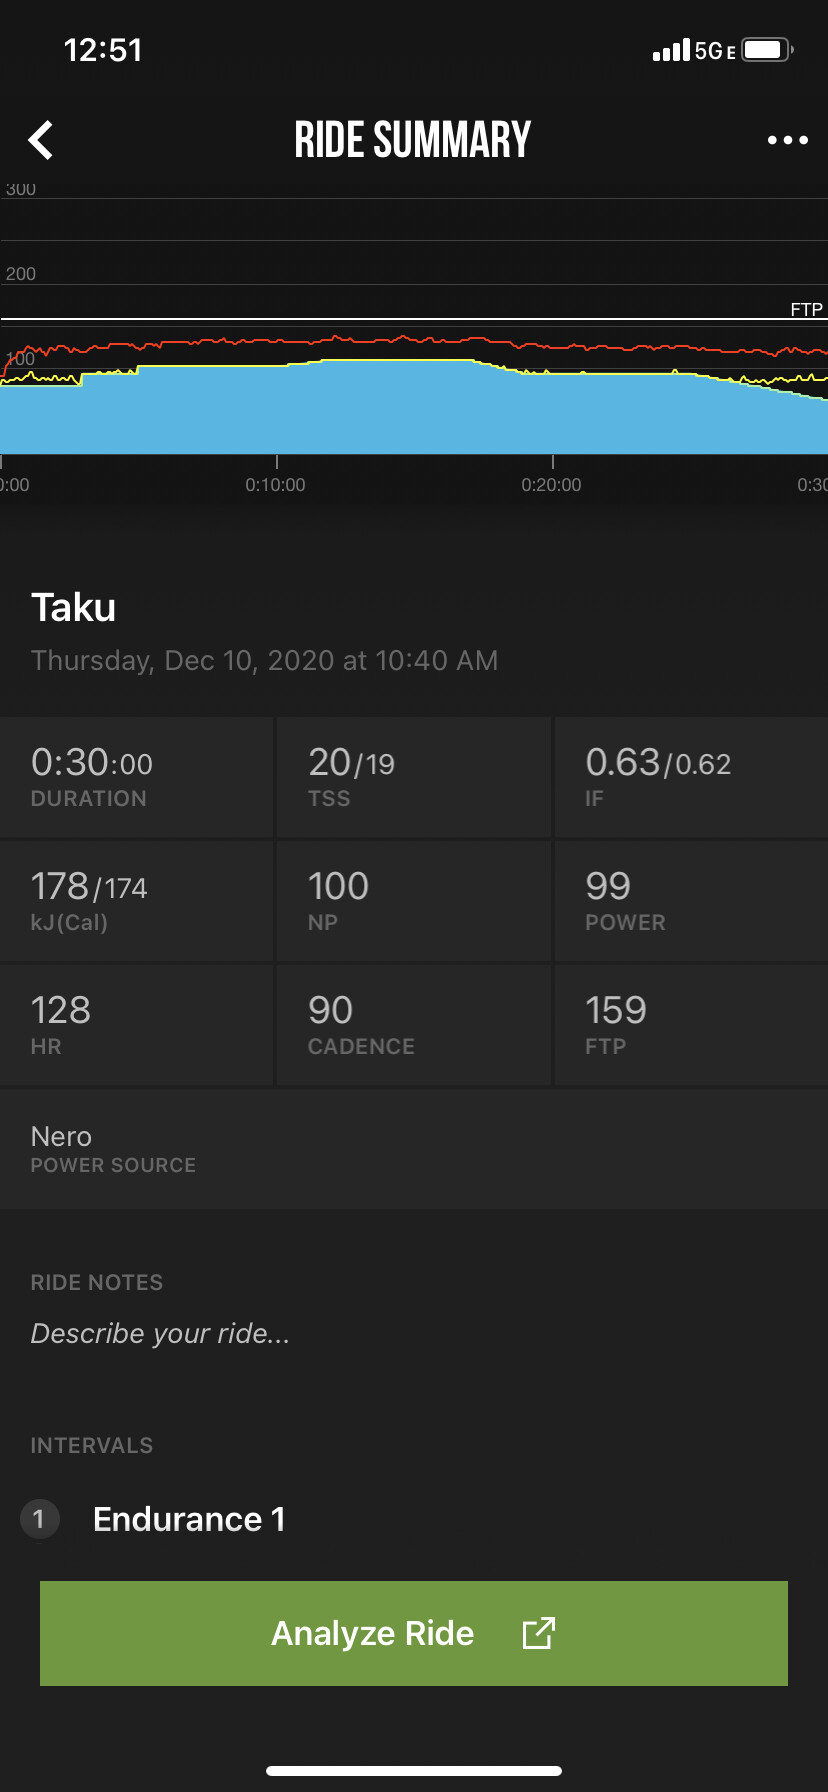Viewport: 828px width, 1792px height.
Task: Tap the Describe your ride notes field
Action: [160, 1334]
